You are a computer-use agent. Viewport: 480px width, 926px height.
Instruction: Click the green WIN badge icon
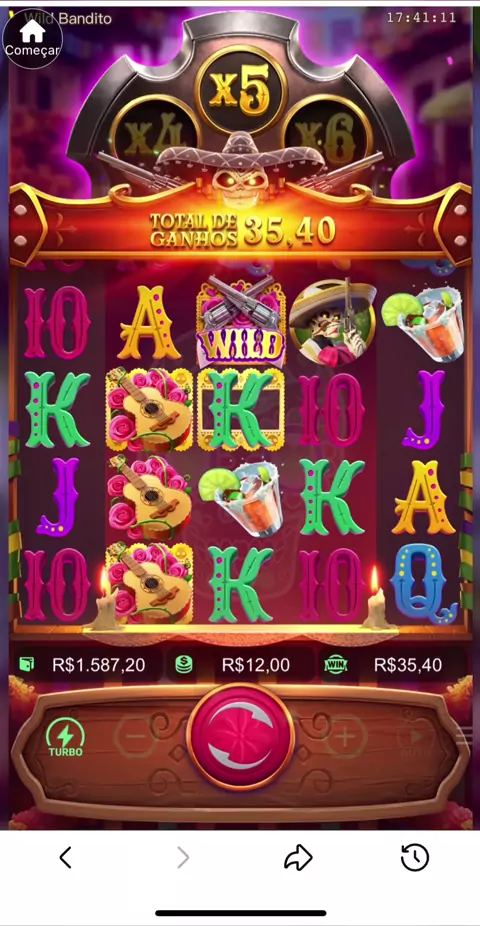(x=335, y=665)
